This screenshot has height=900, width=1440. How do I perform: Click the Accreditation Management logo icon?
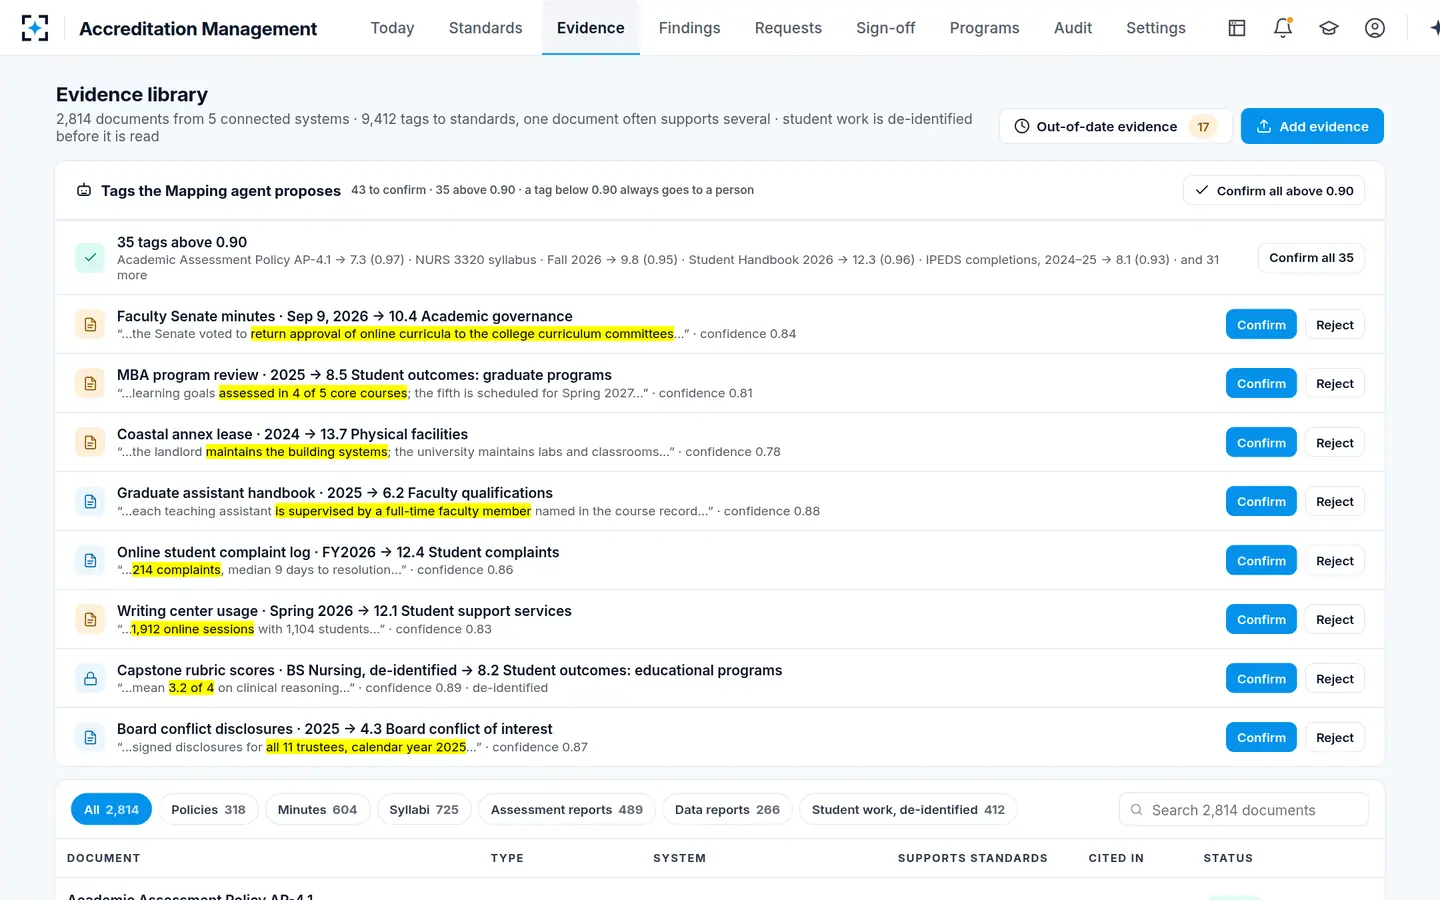[x=35, y=28]
